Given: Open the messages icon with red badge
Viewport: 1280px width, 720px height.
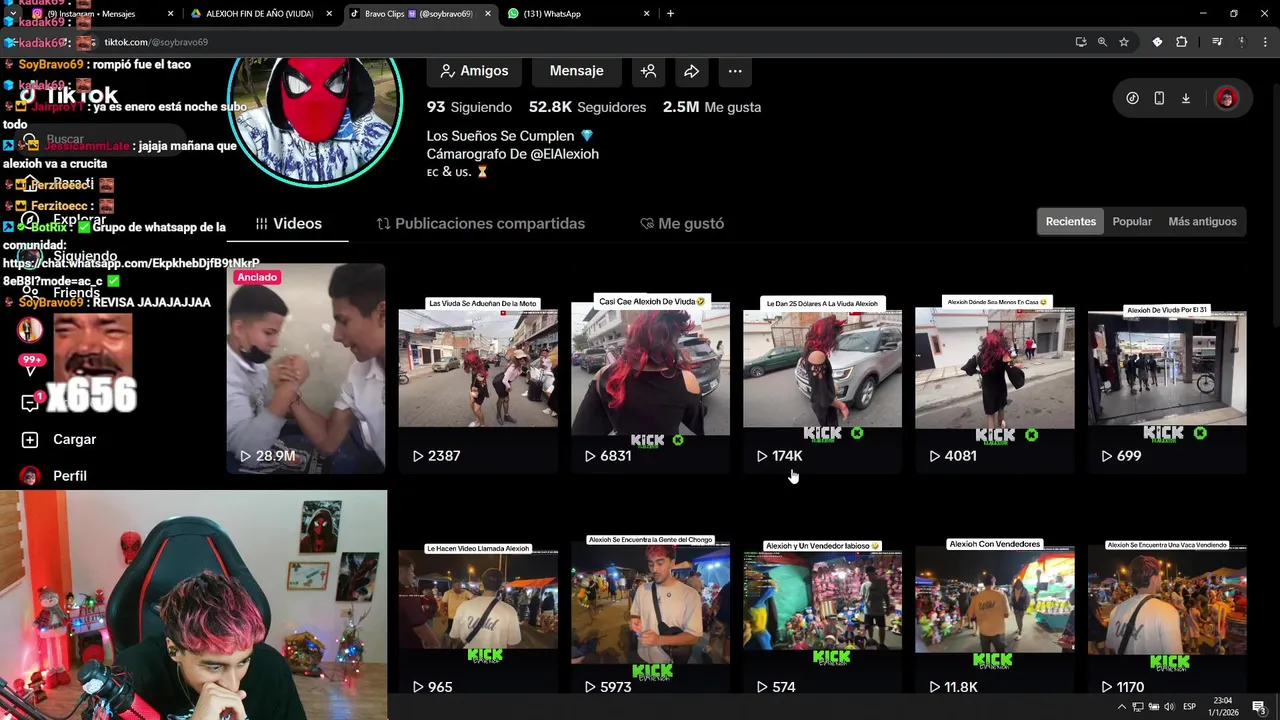Looking at the screenshot, I should click(x=30, y=402).
